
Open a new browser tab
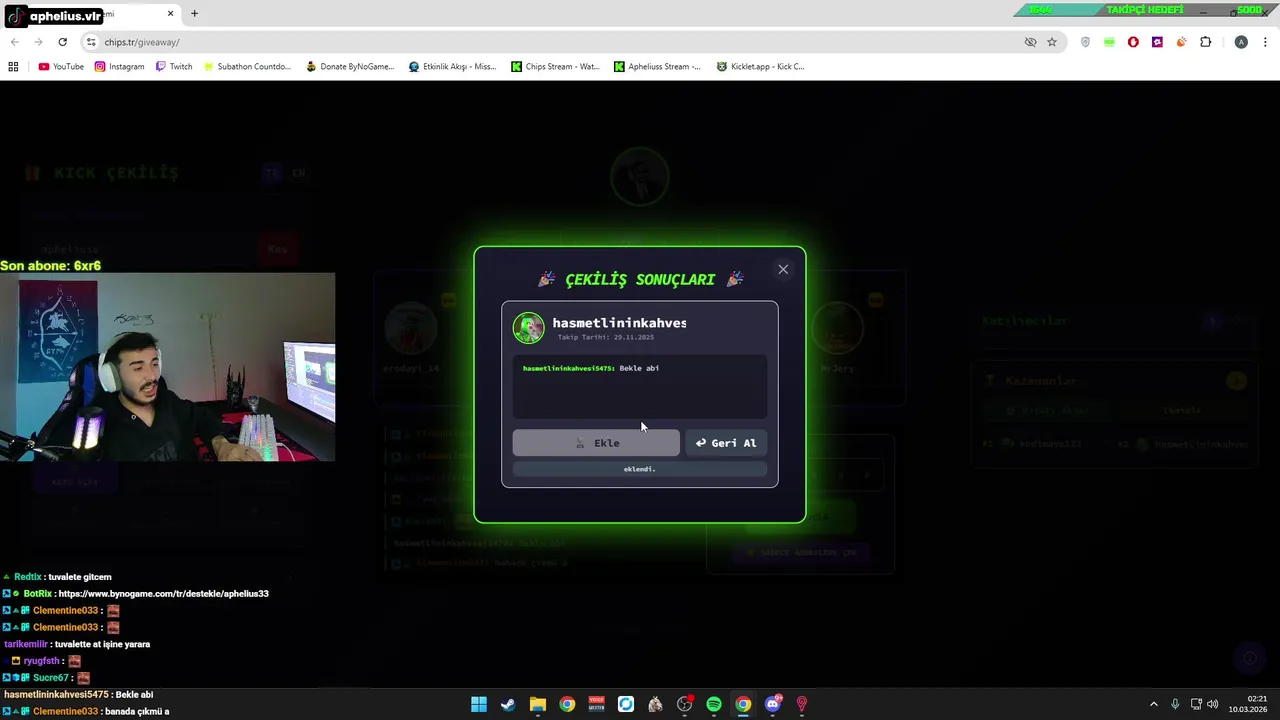click(x=194, y=14)
